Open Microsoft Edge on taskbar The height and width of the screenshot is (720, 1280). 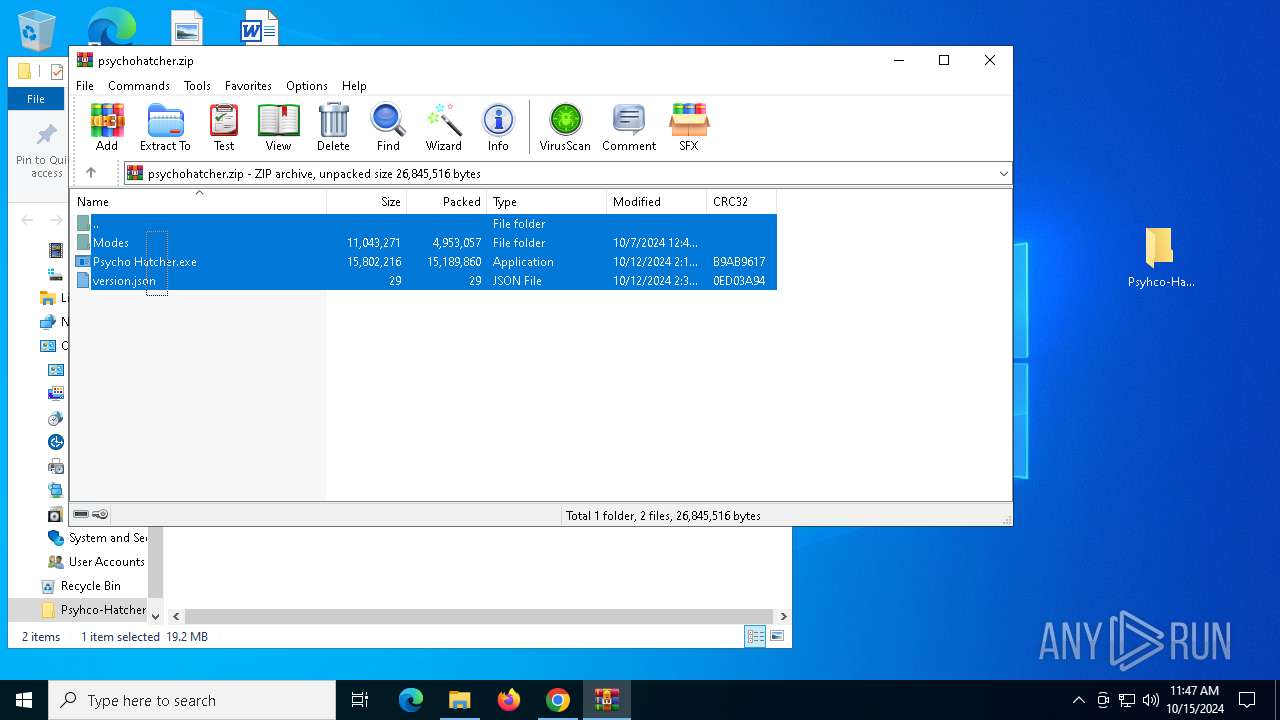[411, 700]
